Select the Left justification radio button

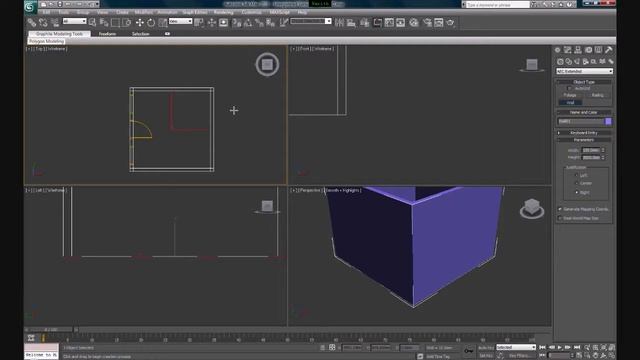pyautogui.click(x=577, y=175)
